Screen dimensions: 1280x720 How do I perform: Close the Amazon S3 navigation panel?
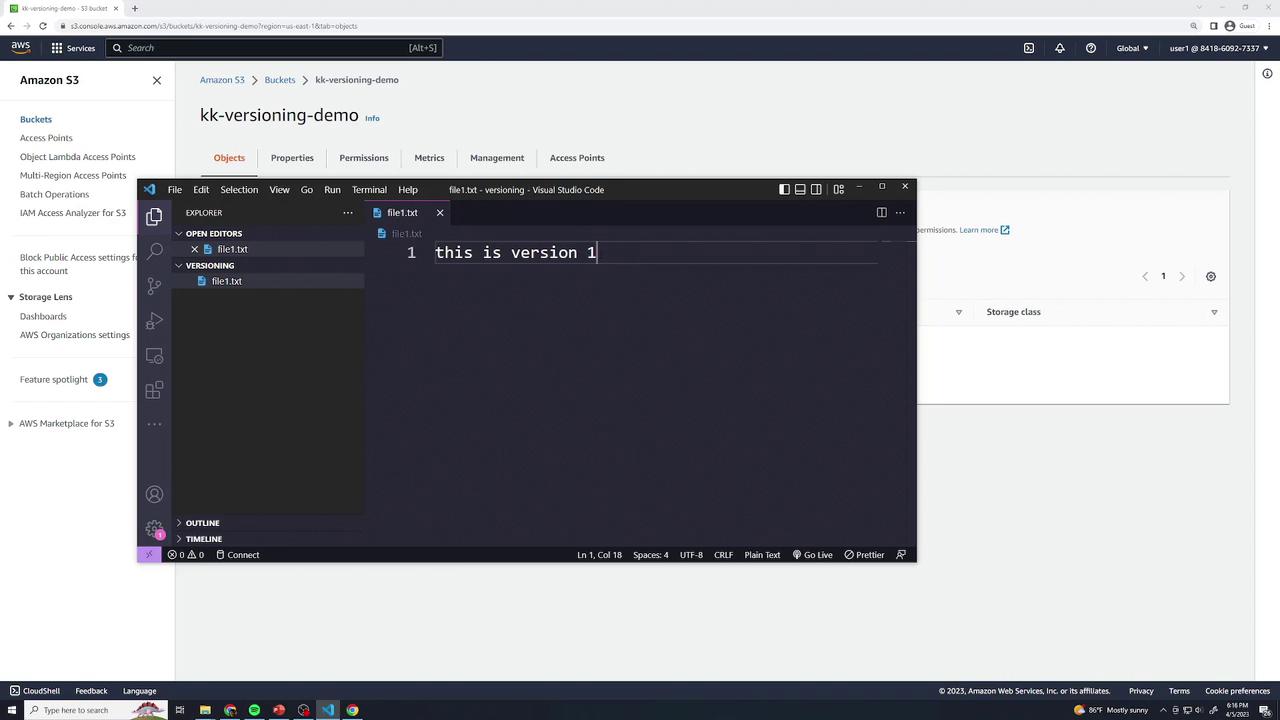(157, 80)
